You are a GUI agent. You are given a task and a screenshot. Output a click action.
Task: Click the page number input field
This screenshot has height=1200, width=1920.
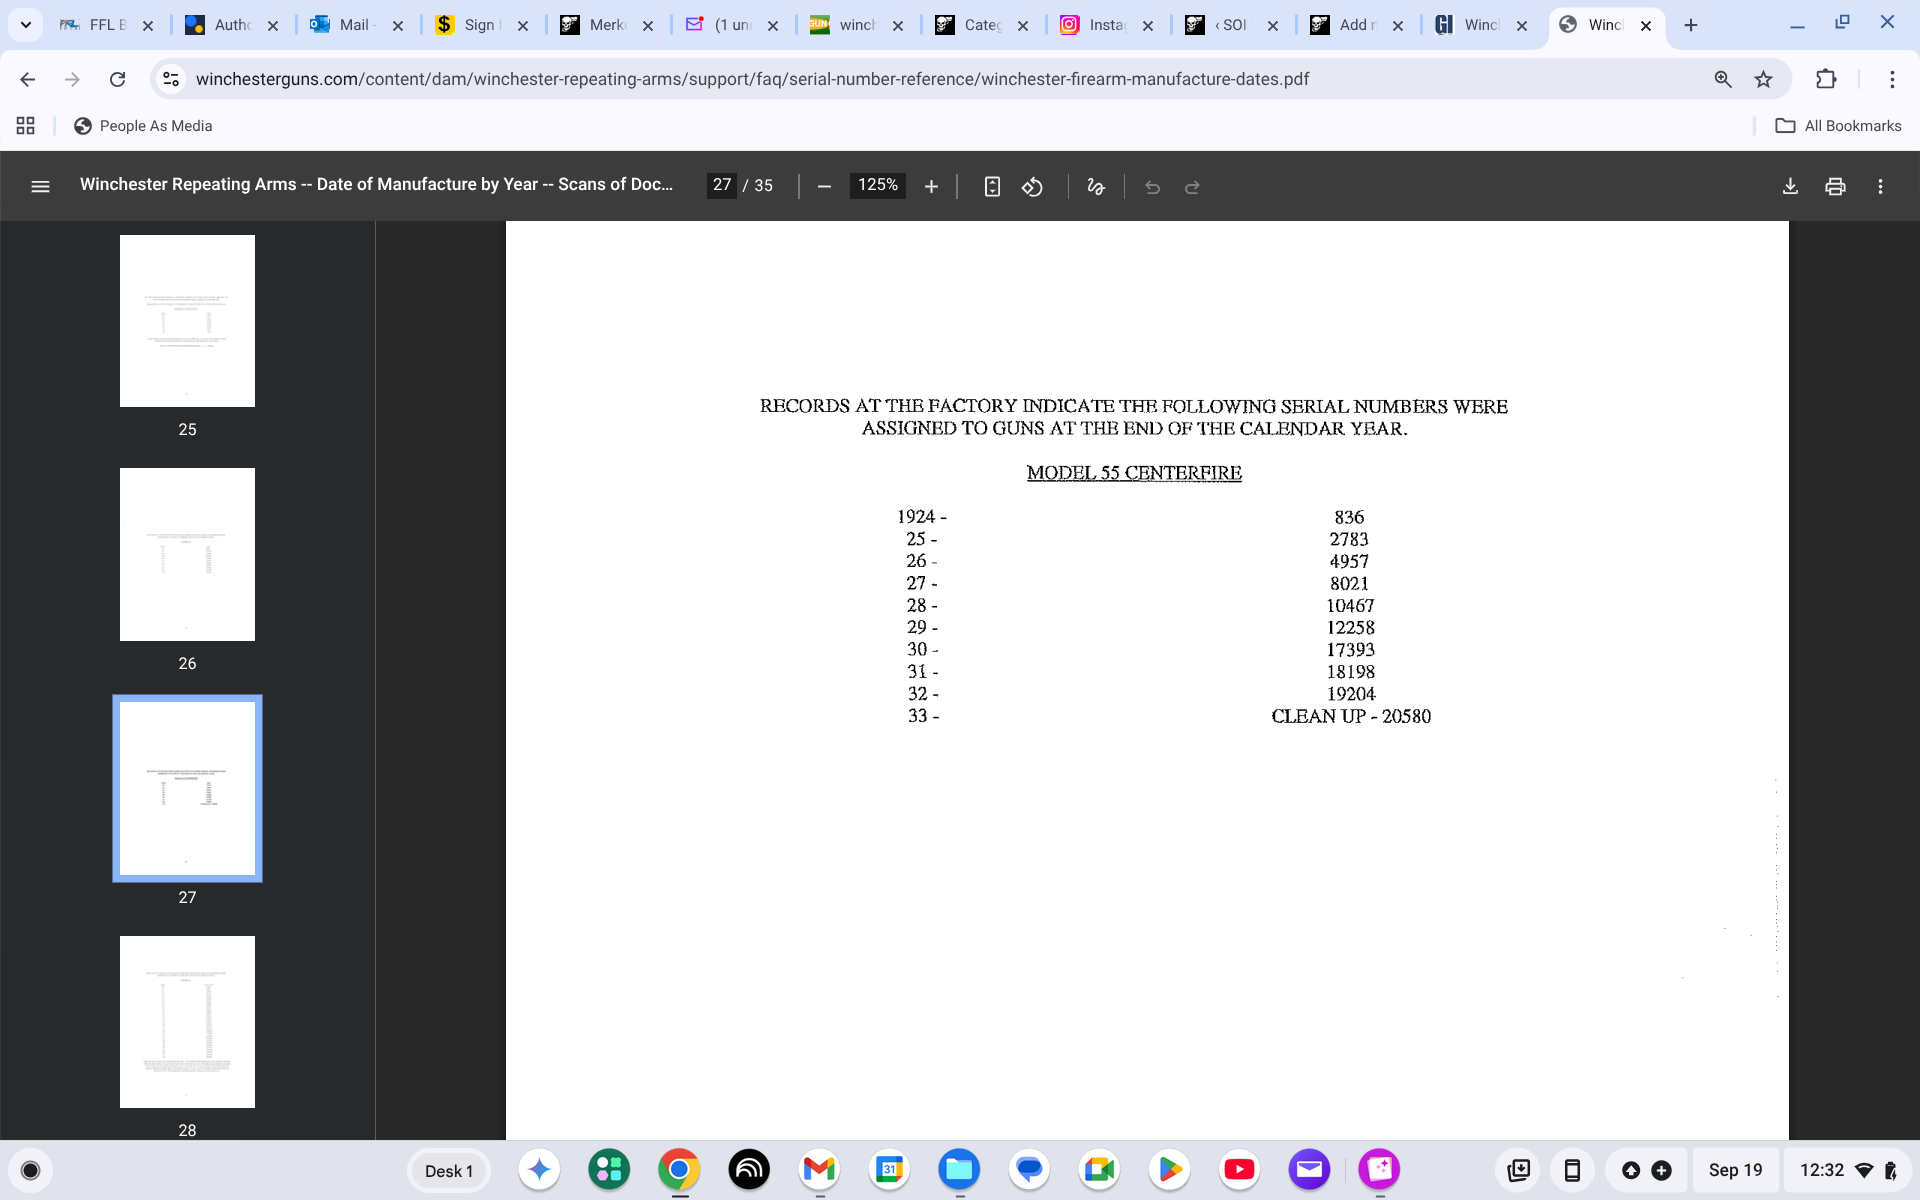(721, 185)
